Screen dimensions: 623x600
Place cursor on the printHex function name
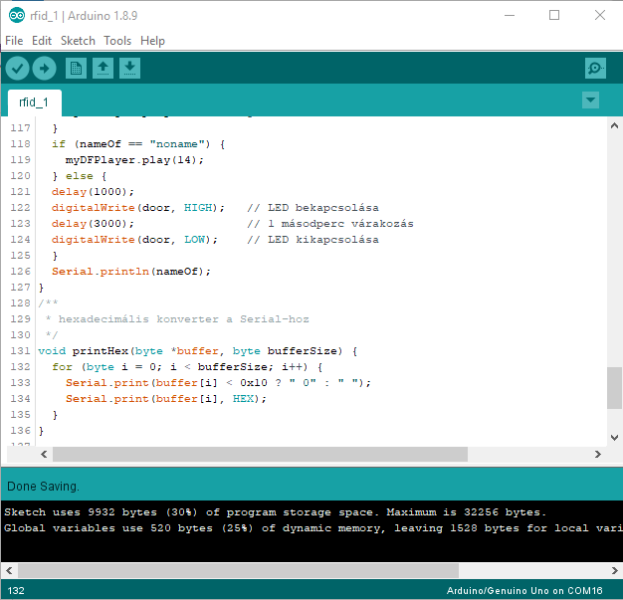pyautogui.click(x=99, y=351)
